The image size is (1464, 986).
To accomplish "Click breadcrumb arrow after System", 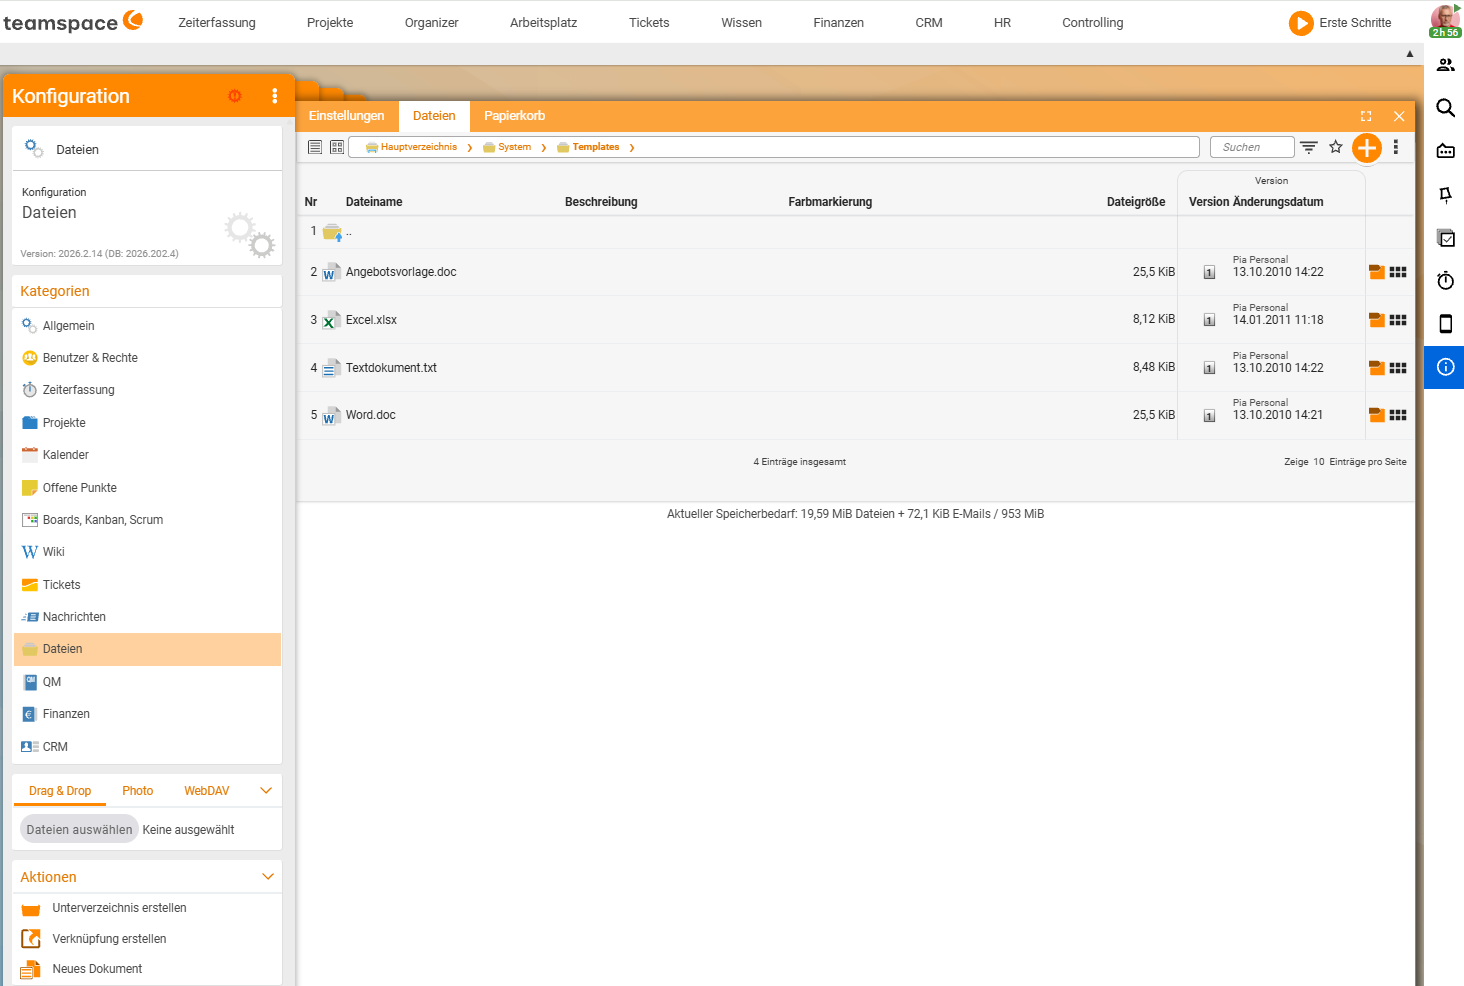I will pos(544,148).
